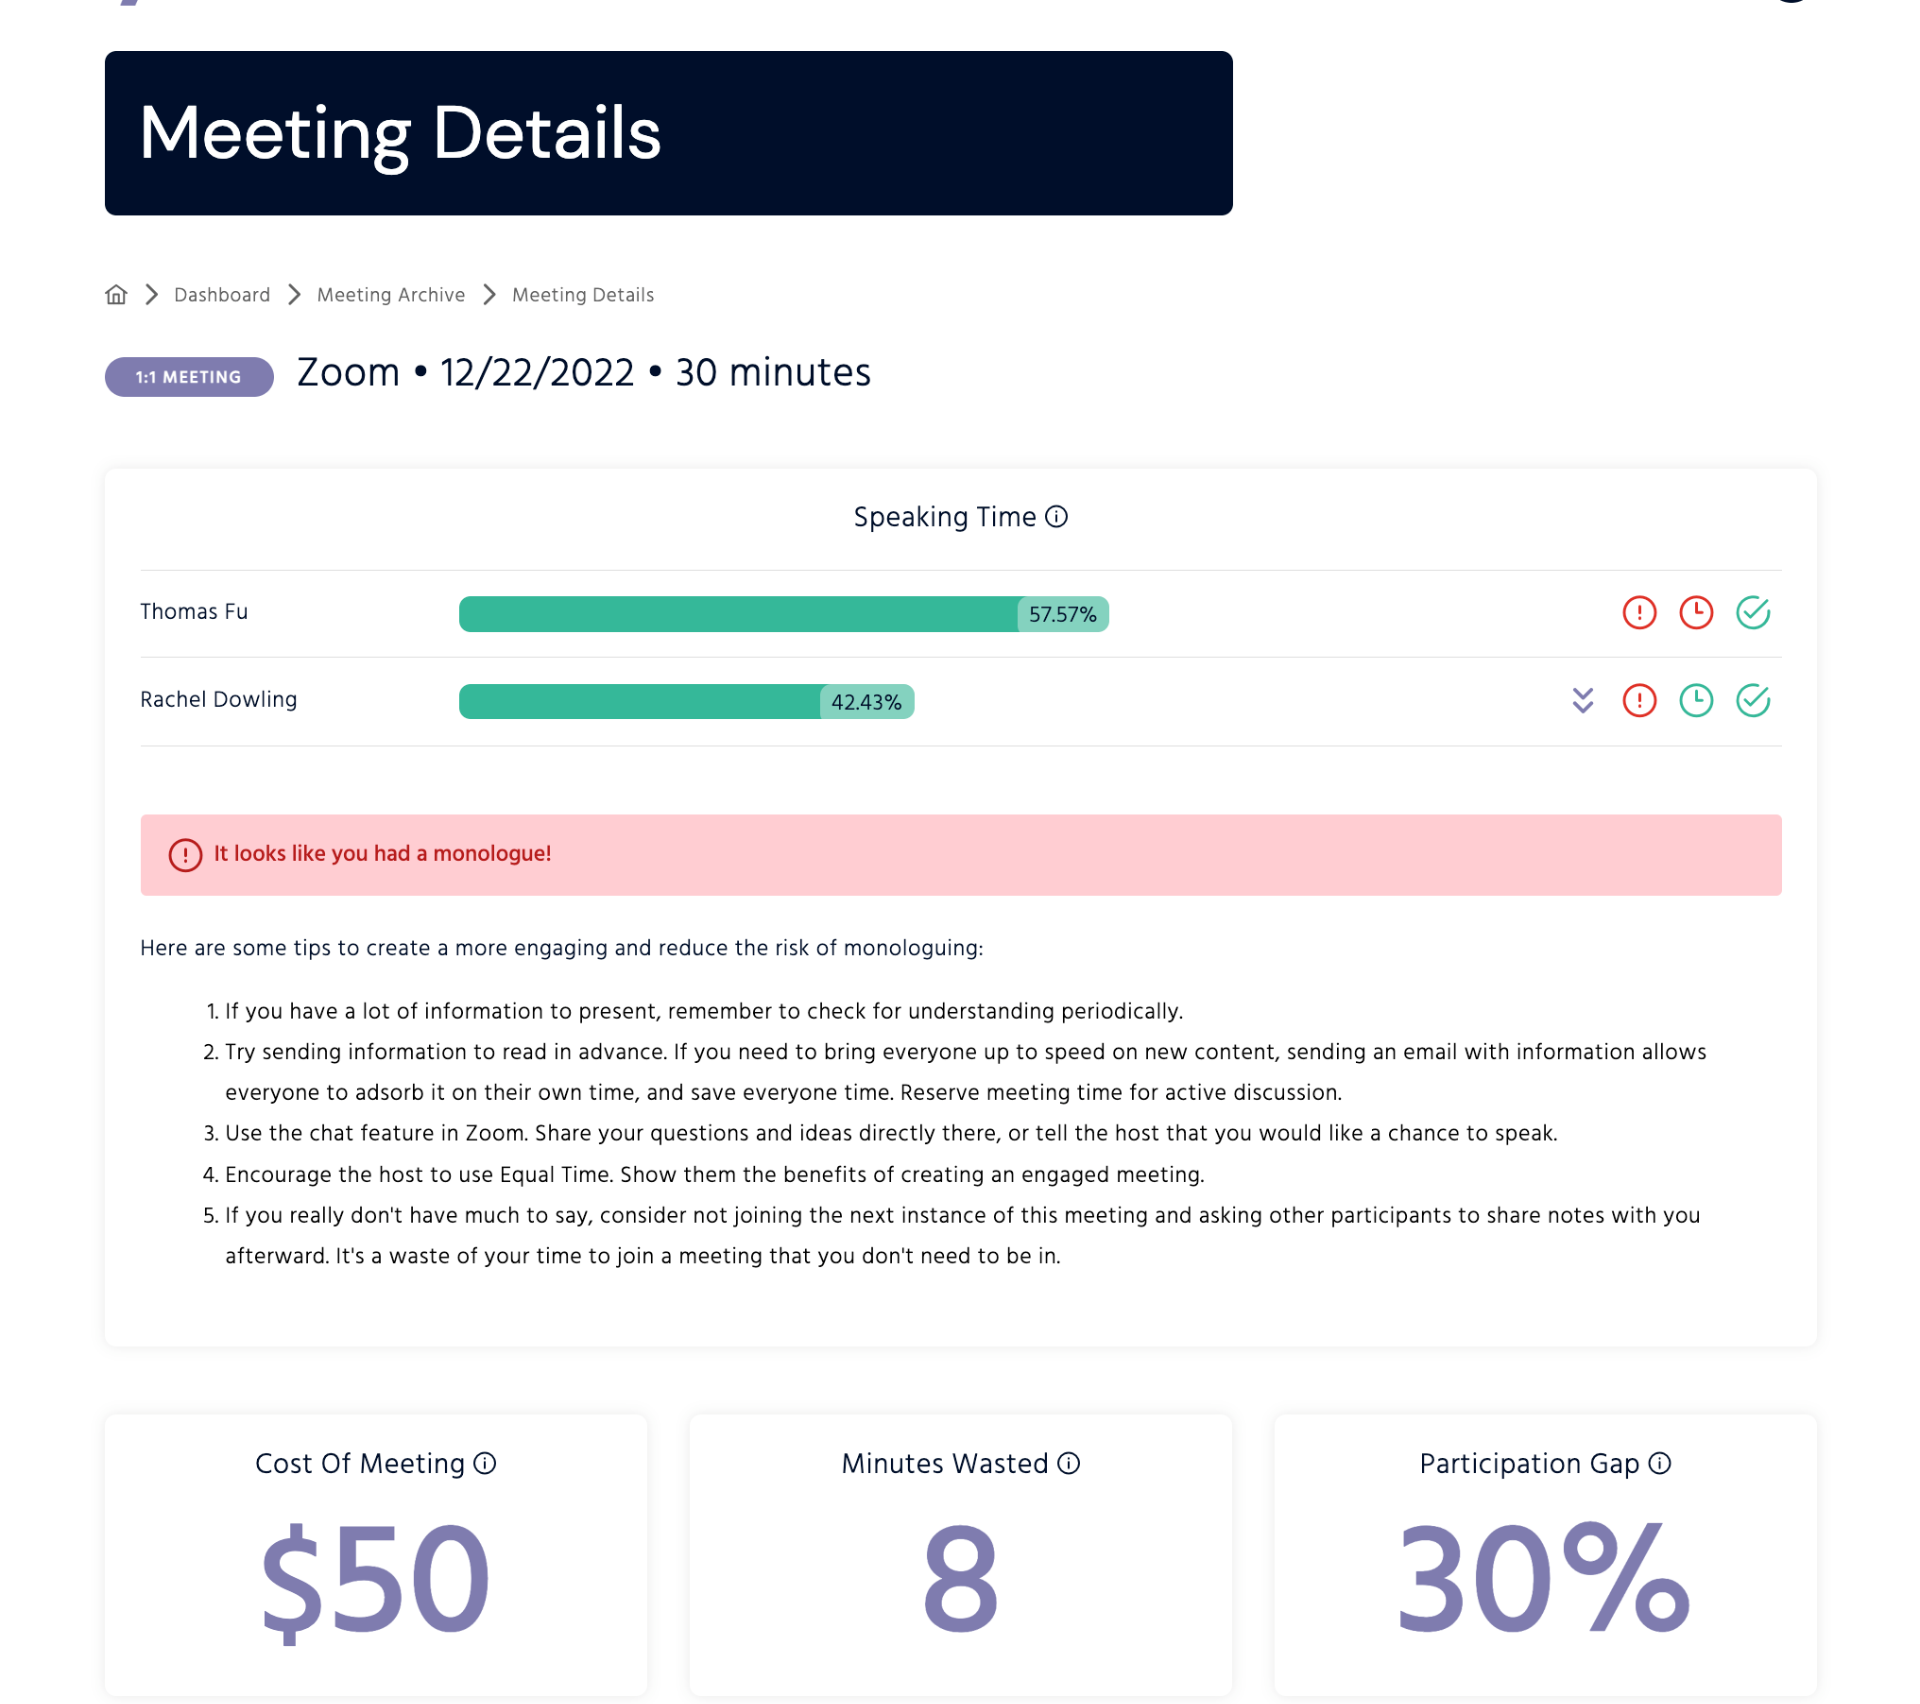This screenshot has width=1920, height=1704.
Task: Click the $50 cost value card
Action: click(376, 1555)
